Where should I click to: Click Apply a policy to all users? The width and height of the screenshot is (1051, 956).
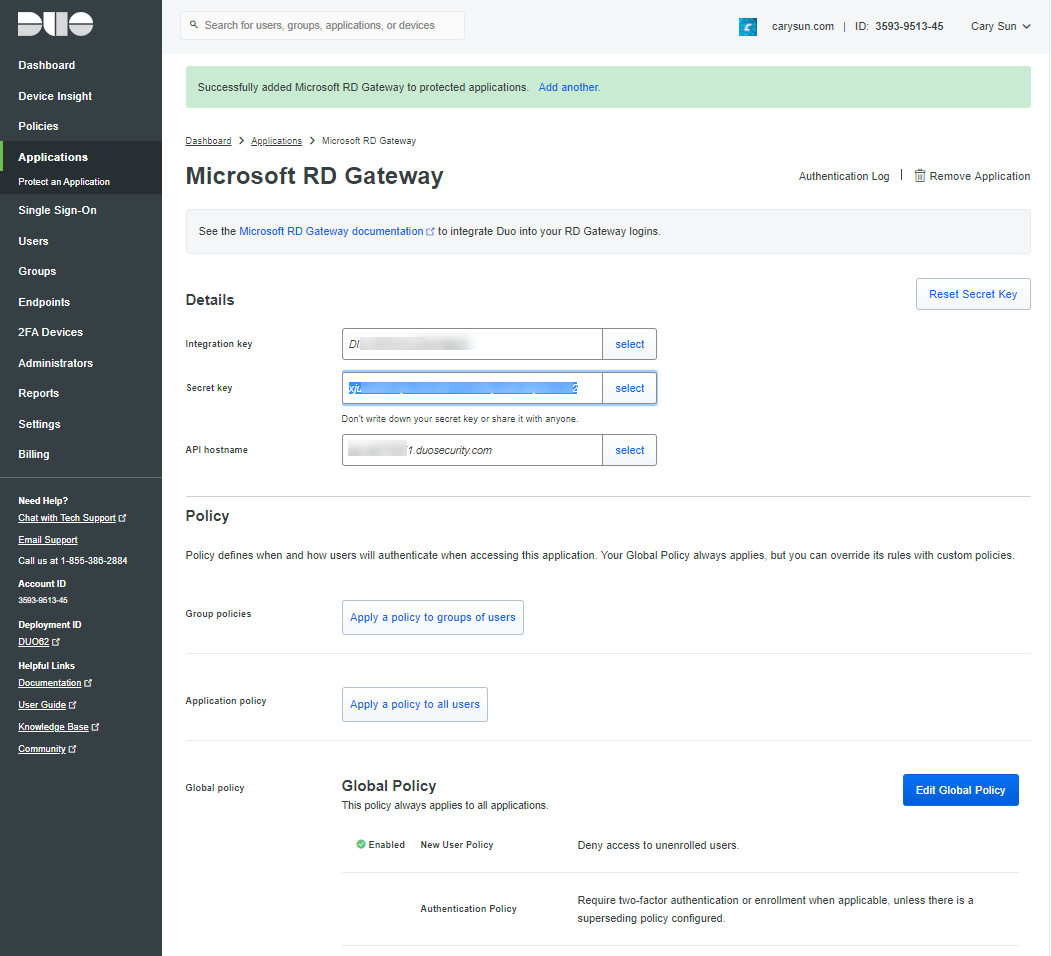point(415,705)
